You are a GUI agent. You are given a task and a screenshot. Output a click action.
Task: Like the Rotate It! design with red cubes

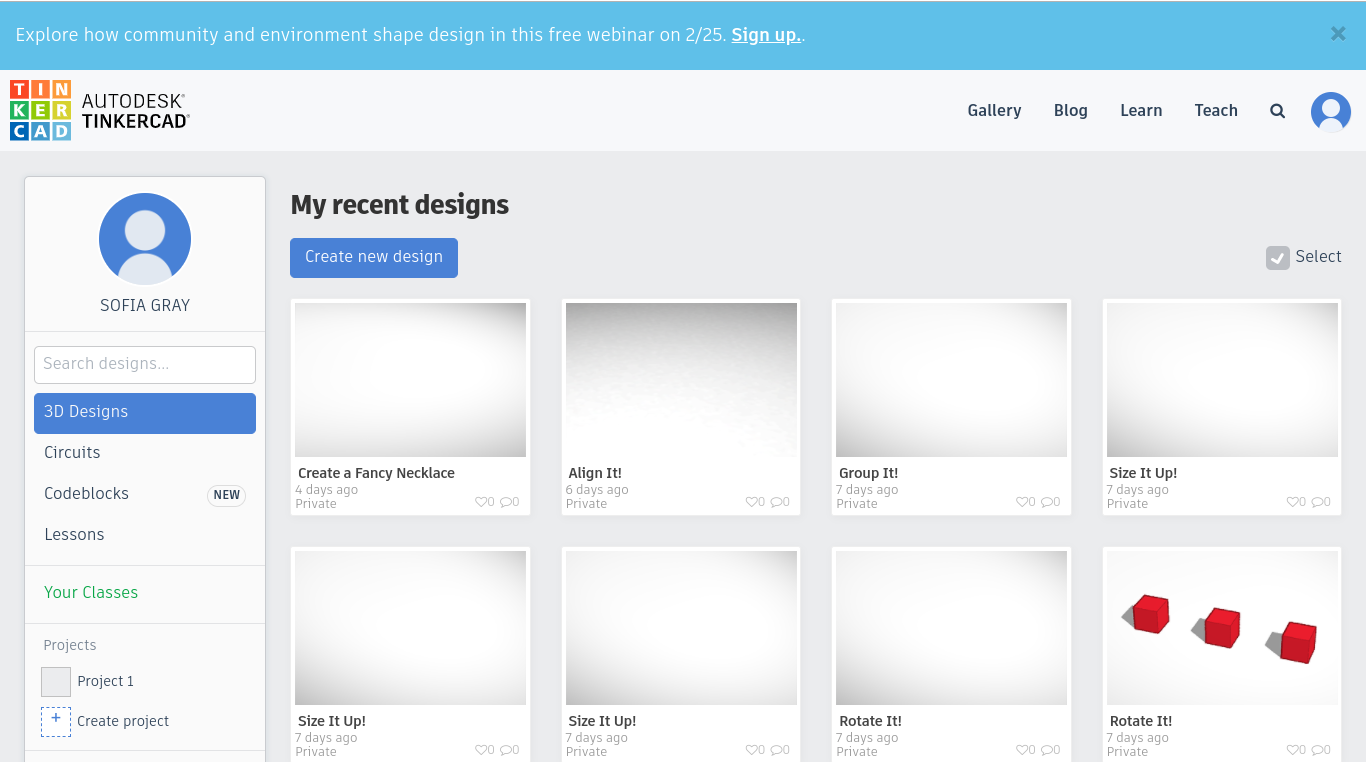tap(1293, 750)
